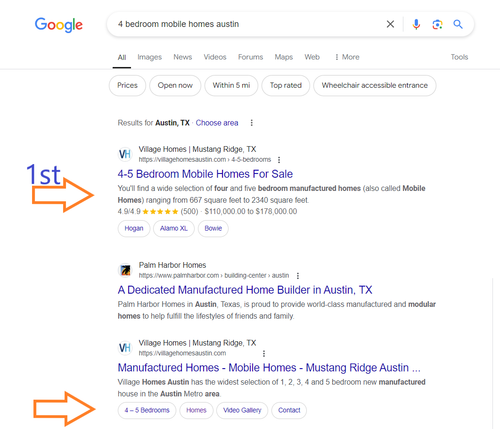The width and height of the screenshot is (500, 429).
Task: Expand the More search categories menu
Action: 347,57
